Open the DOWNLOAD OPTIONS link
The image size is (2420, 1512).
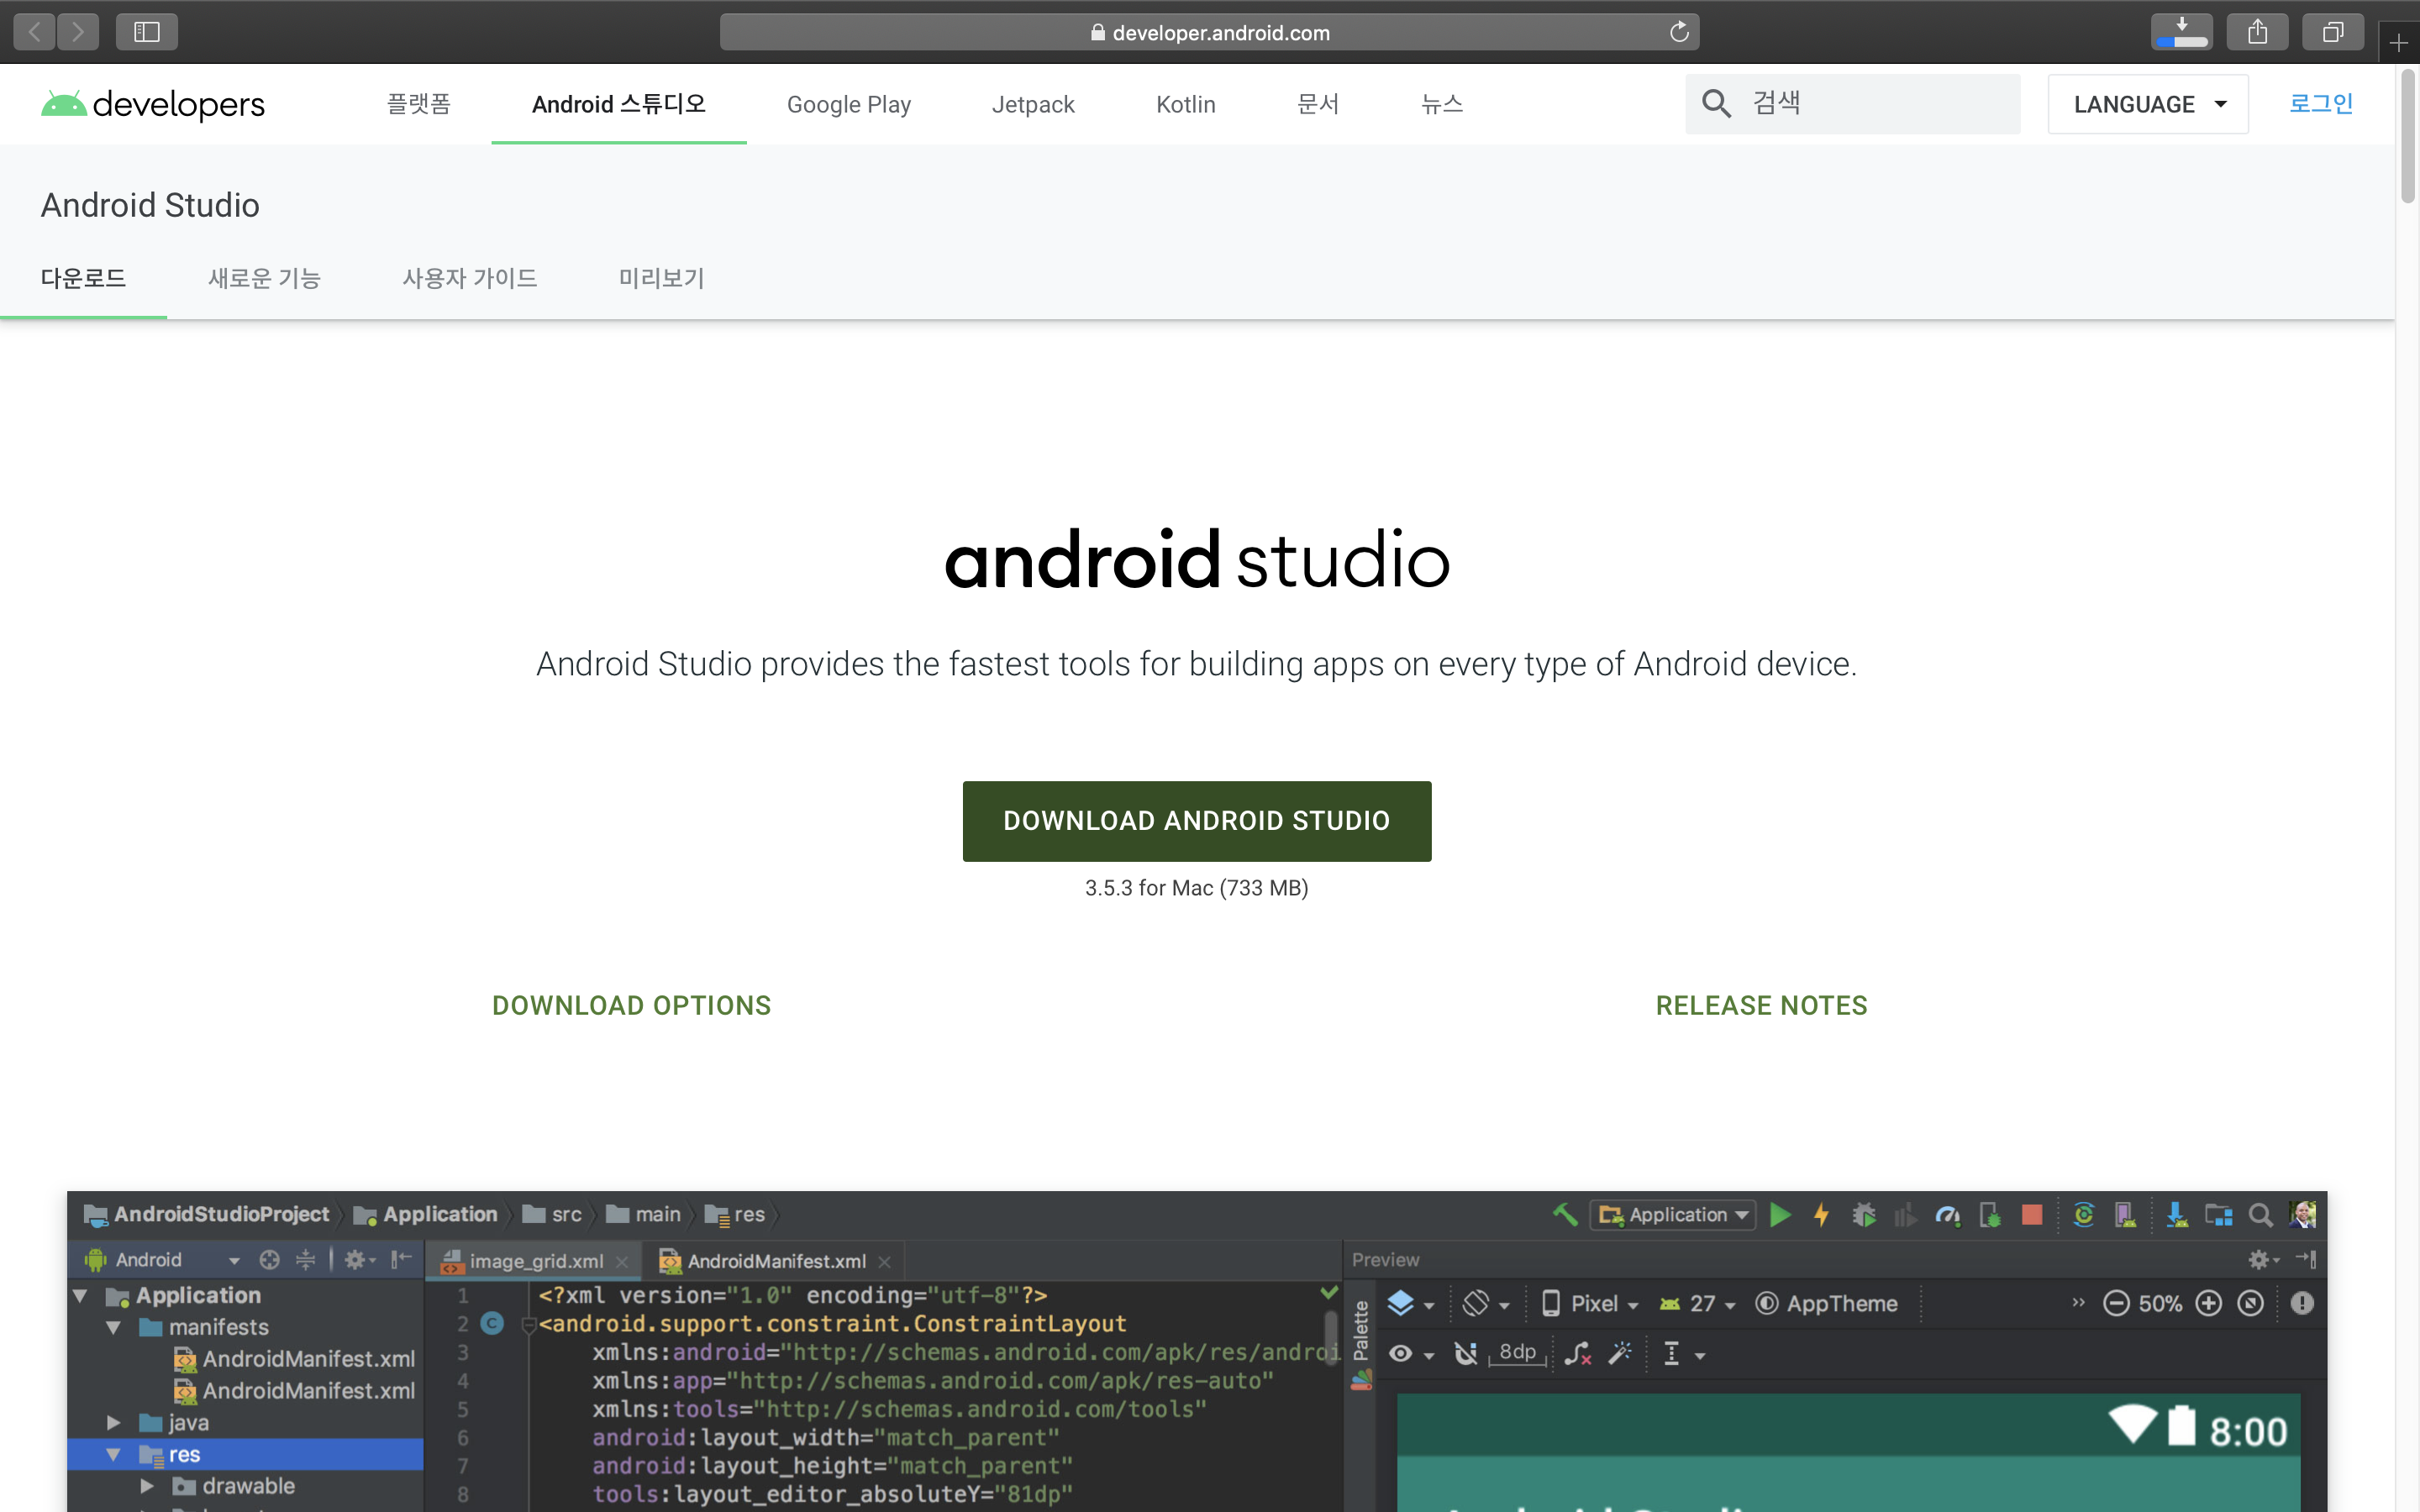tap(631, 1005)
